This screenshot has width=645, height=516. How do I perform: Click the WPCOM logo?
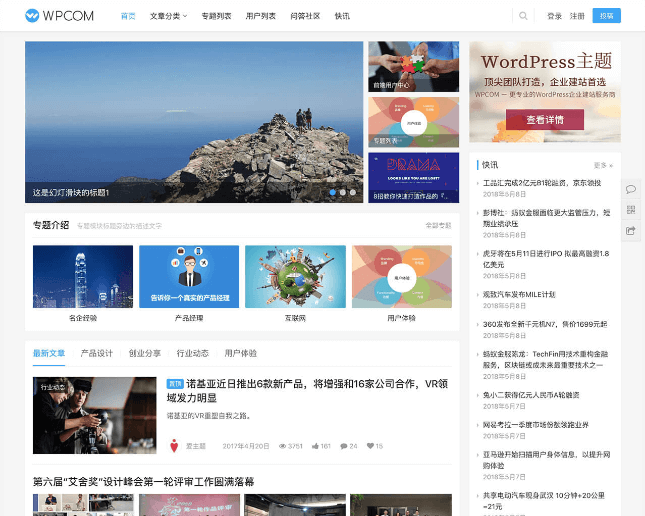59,16
